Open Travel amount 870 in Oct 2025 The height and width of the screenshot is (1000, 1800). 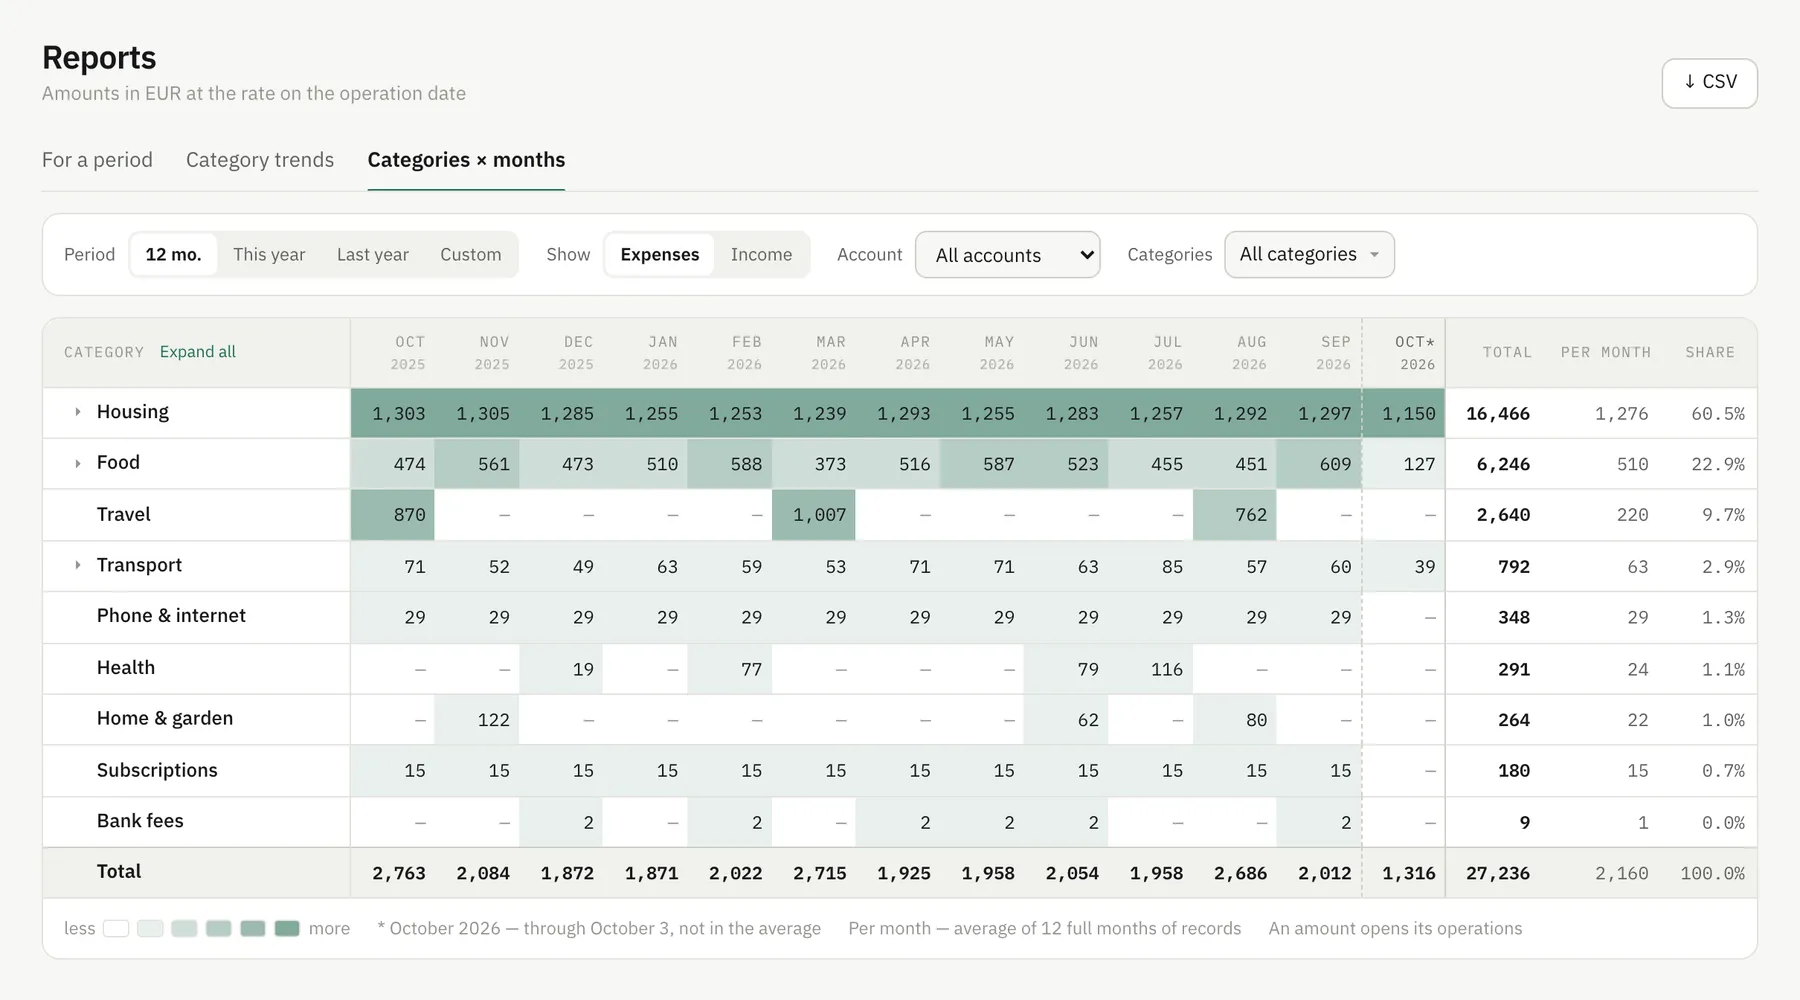point(393,515)
